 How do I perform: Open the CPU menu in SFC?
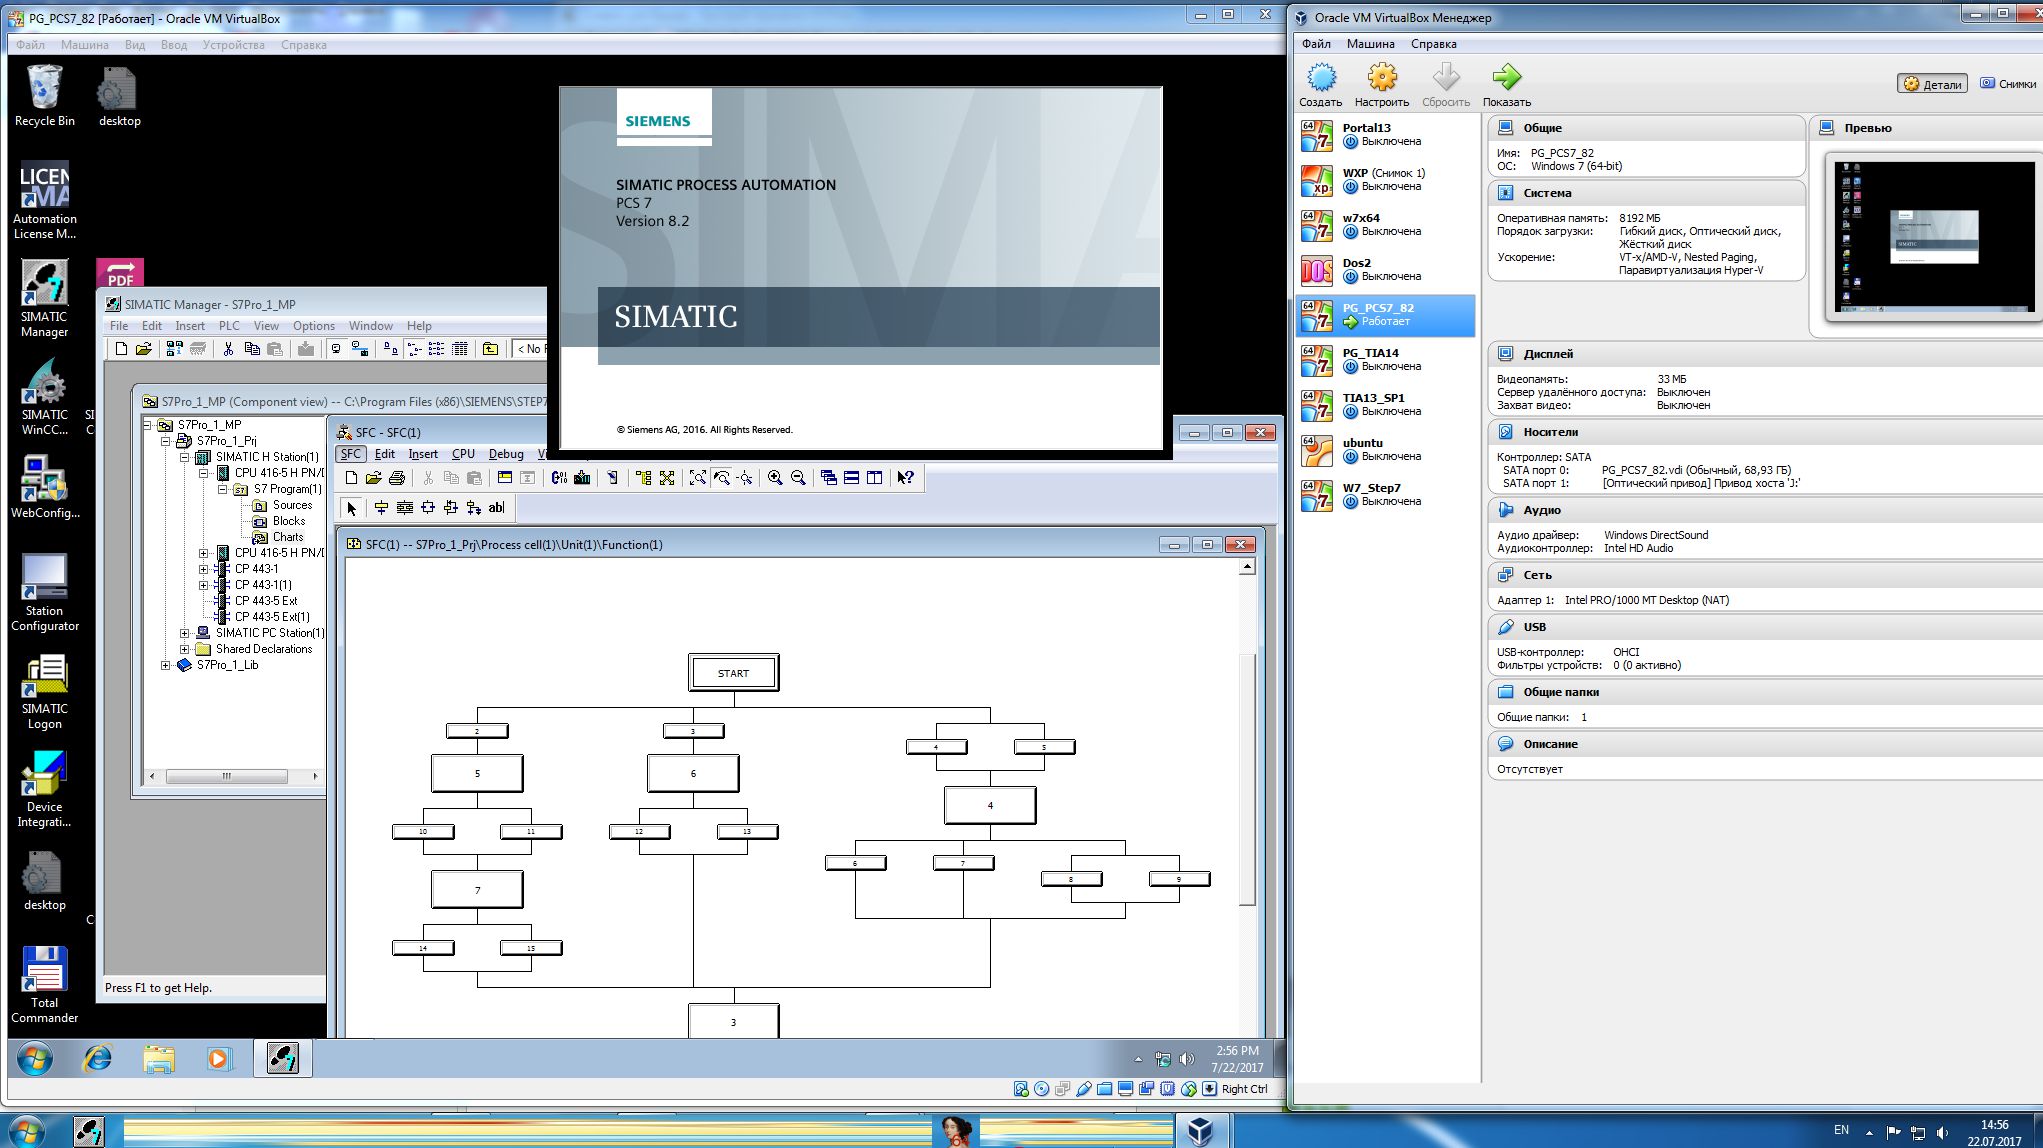(x=463, y=454)
